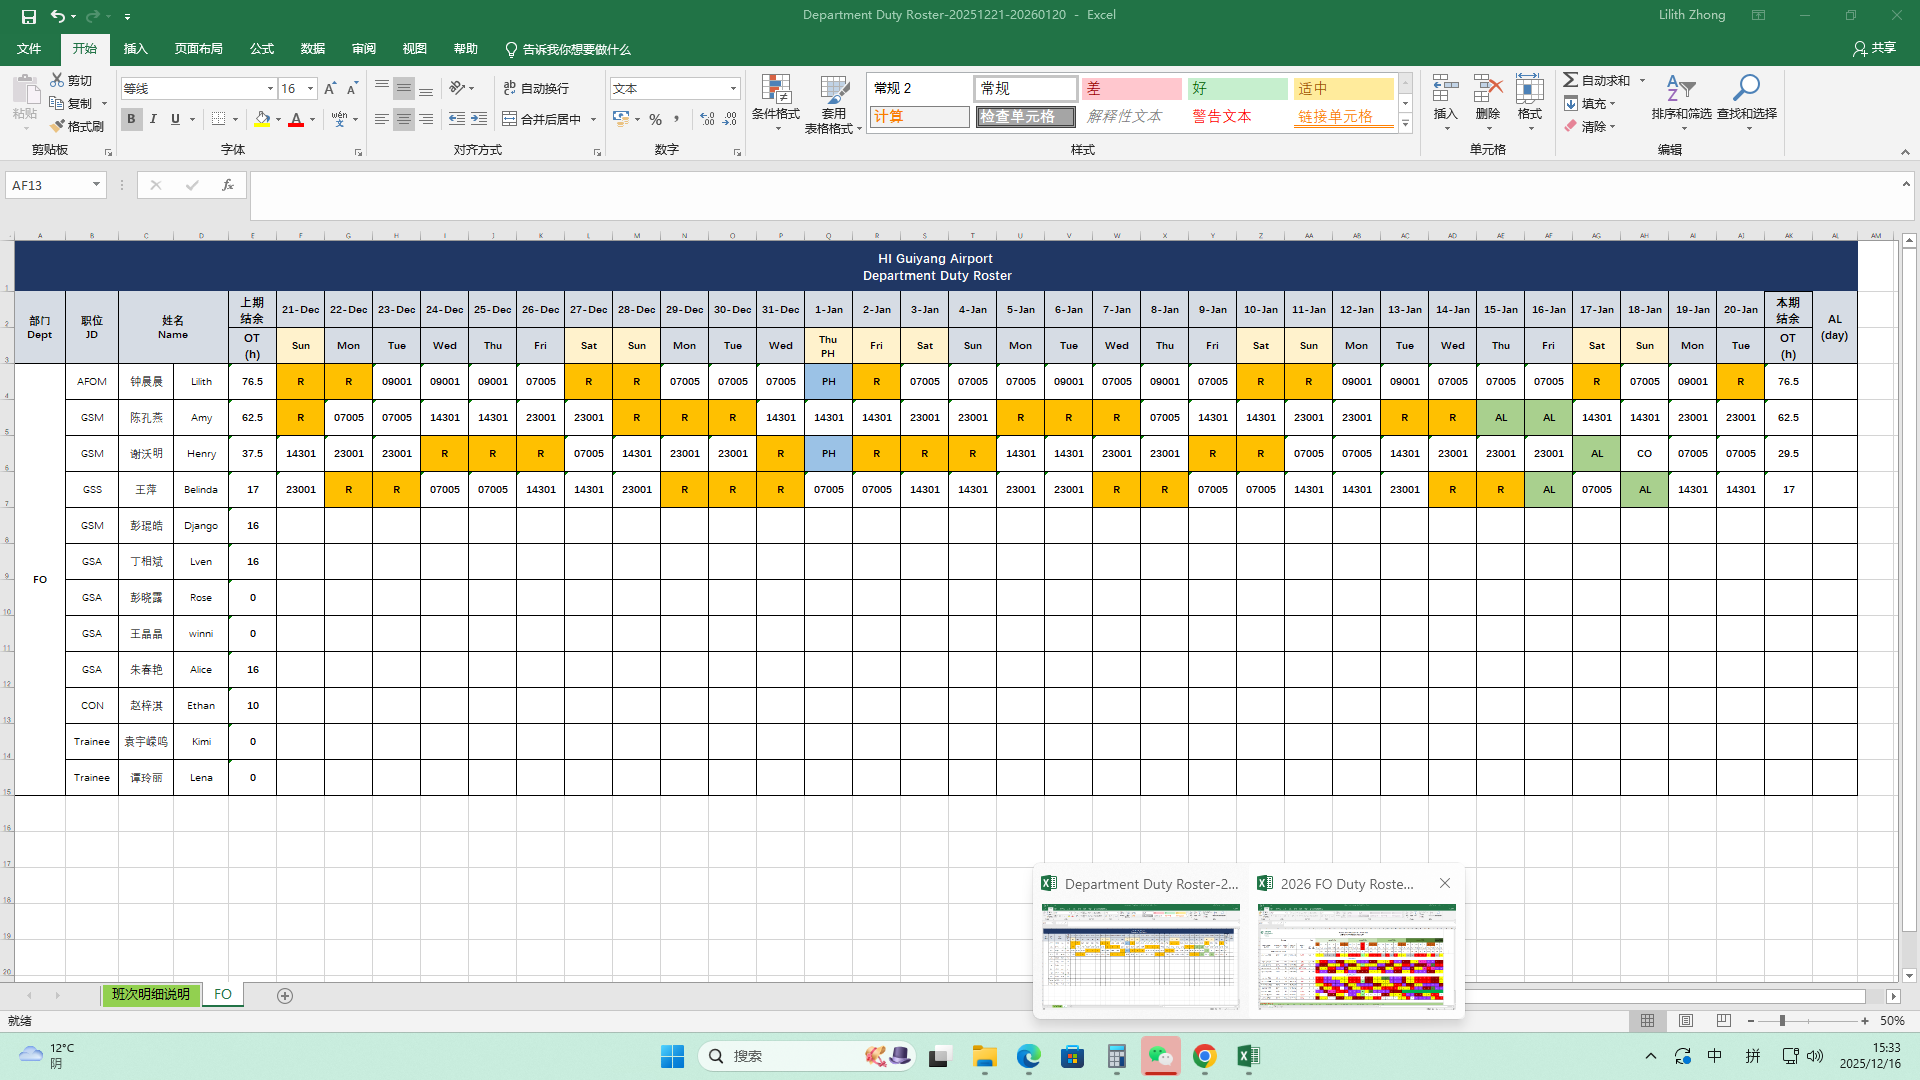Screen dimensions: 1920x1080
Task: Click Merge and Center icon
Action: (510, 119)
